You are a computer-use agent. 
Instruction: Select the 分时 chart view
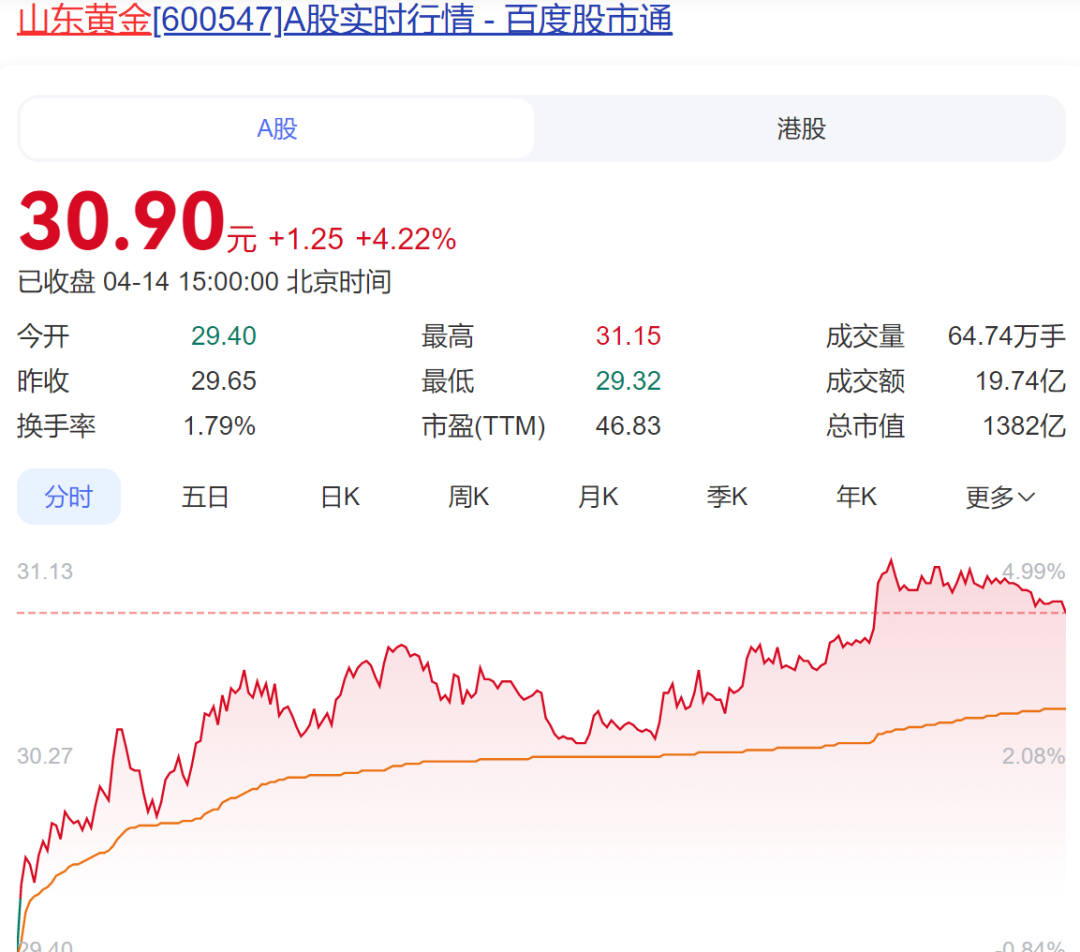68,496
